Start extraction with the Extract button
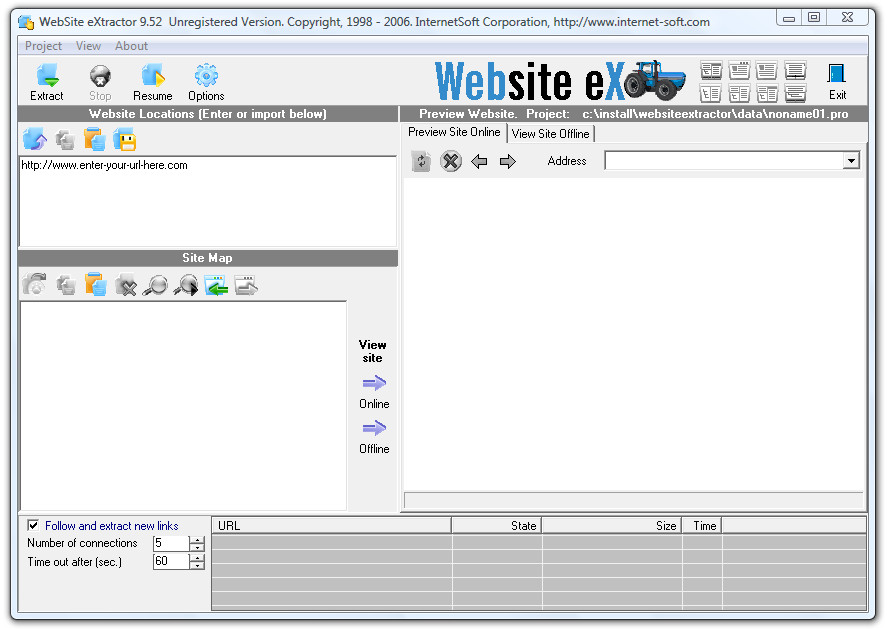Viewport: 887px width, 629px height. click(x=46, y=82)
